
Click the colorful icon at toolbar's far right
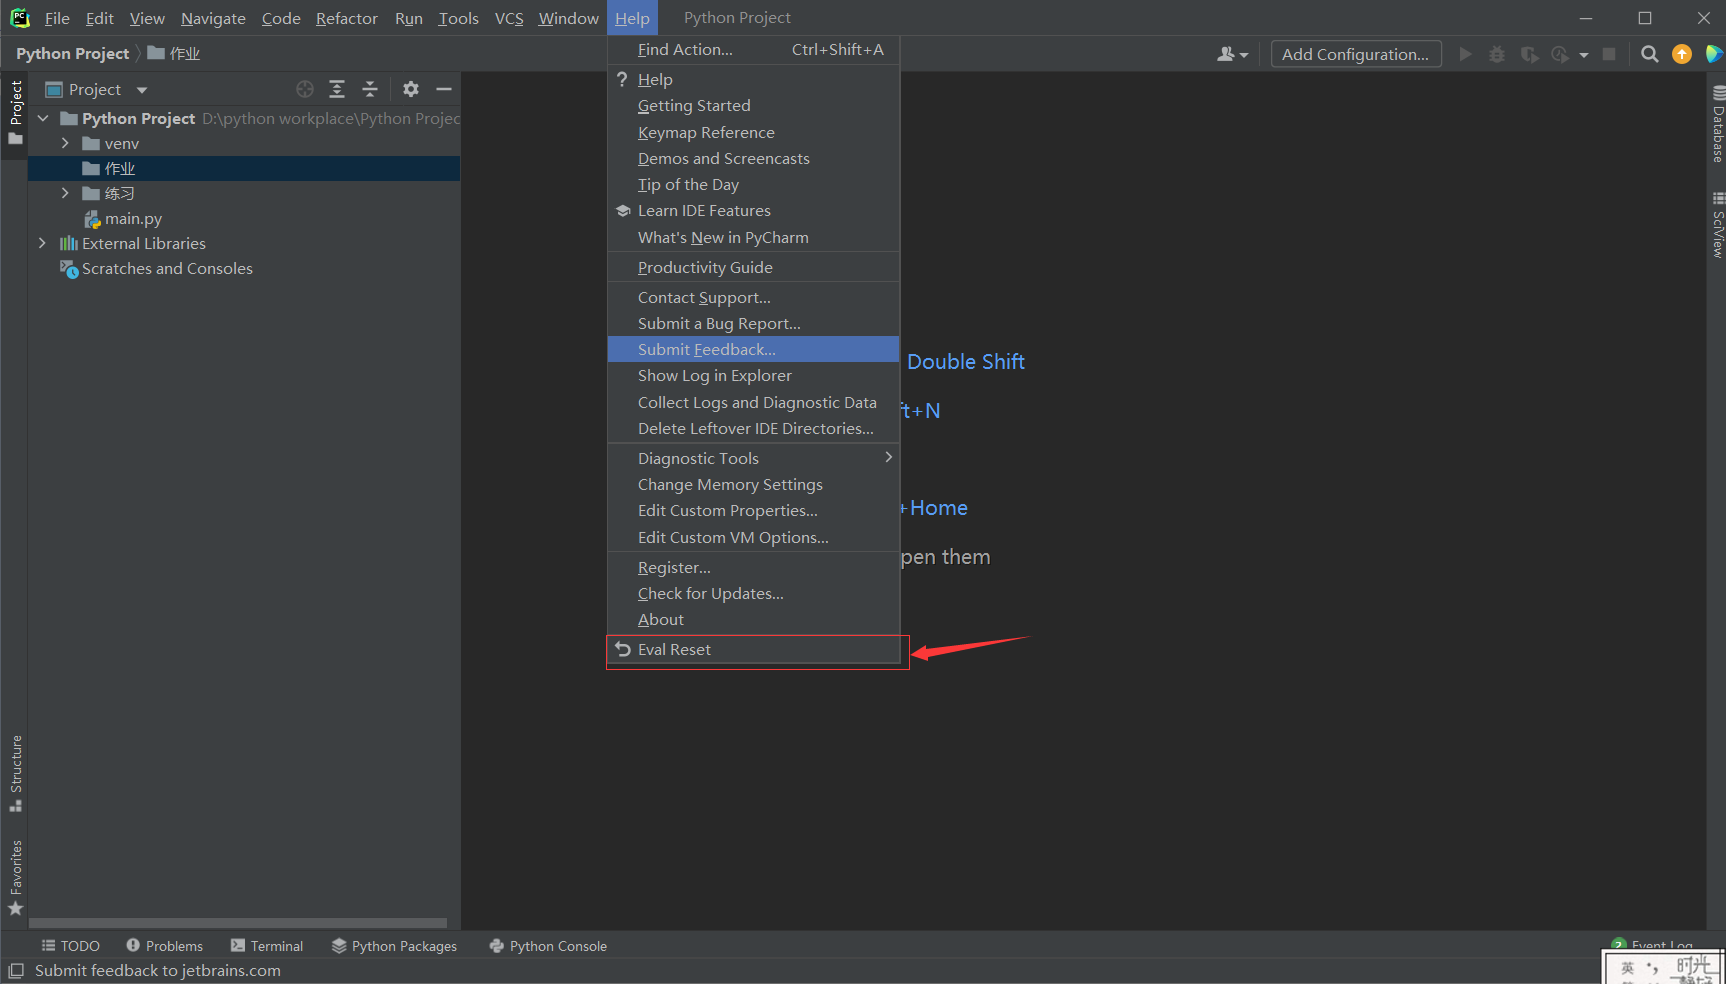1714,54
